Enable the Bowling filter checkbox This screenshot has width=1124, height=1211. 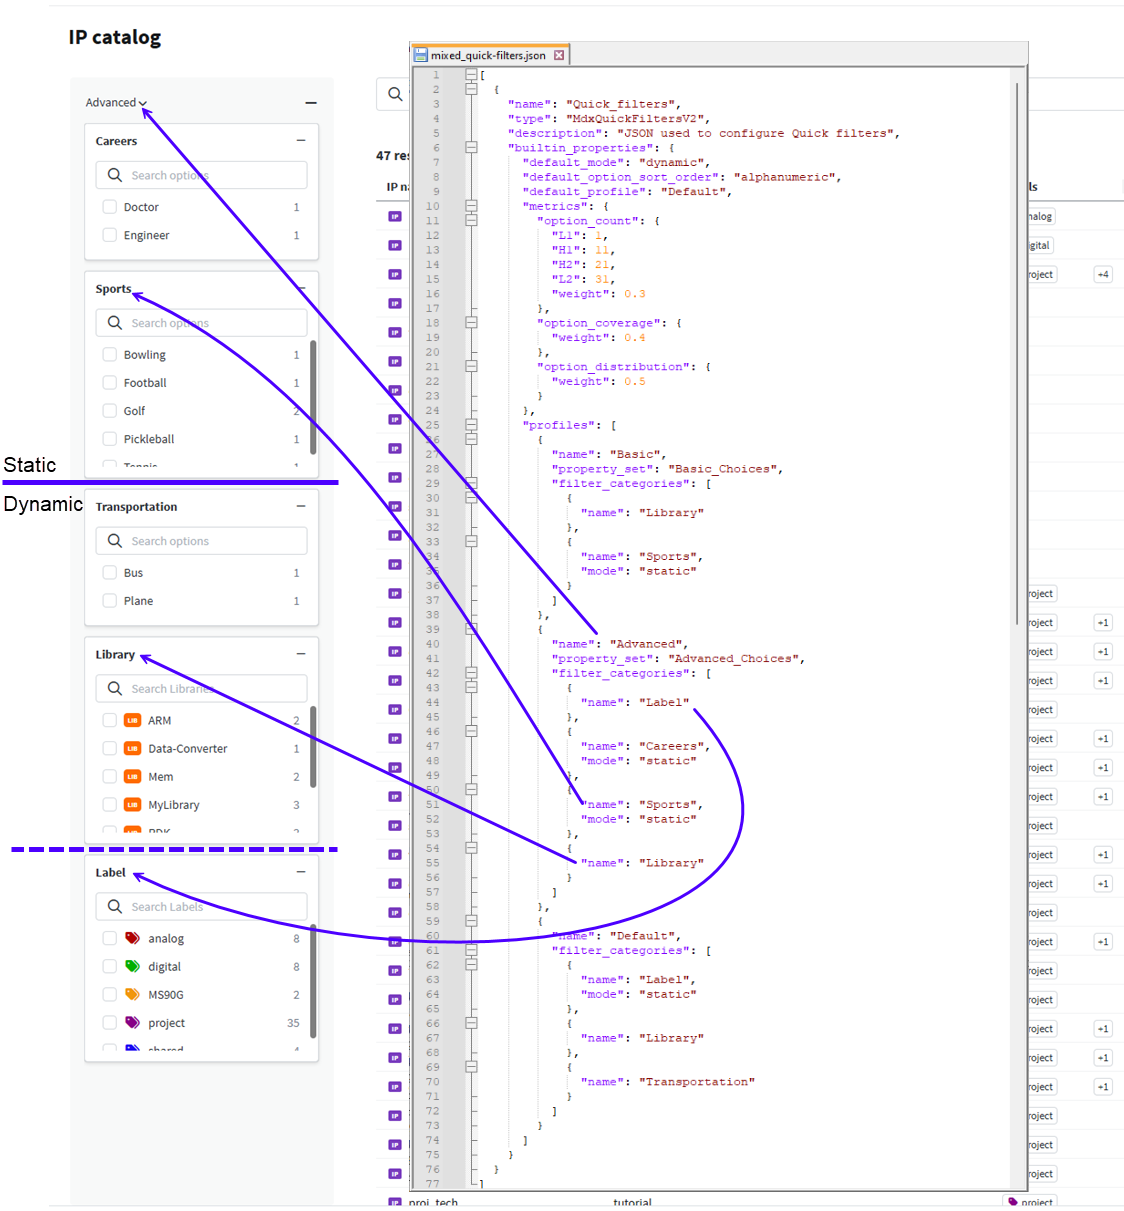[110, 355]
